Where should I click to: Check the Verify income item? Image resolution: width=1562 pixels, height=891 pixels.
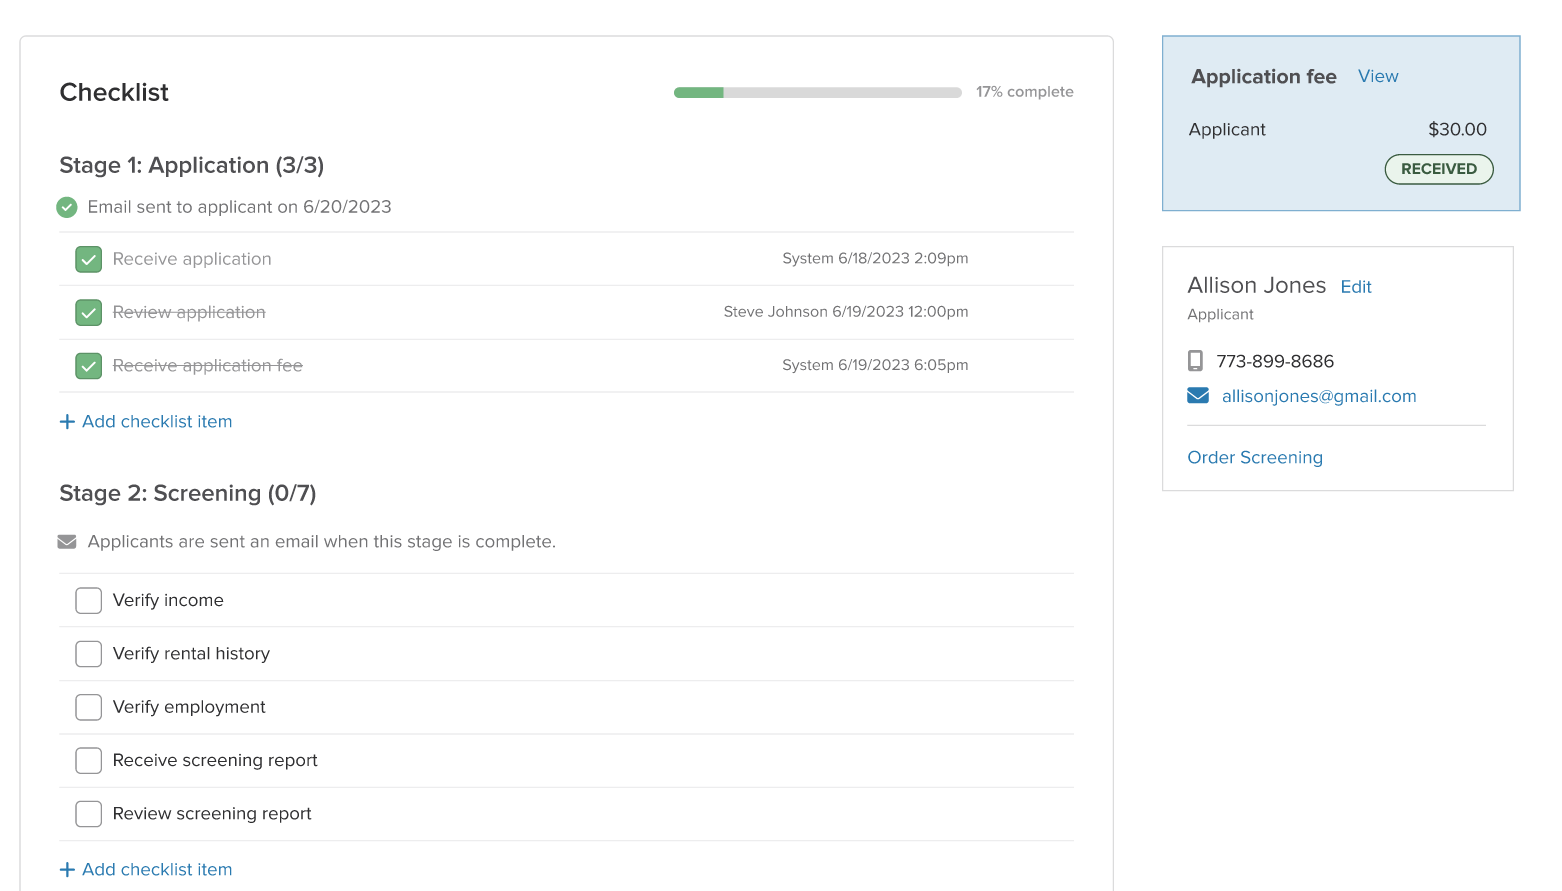88,600
